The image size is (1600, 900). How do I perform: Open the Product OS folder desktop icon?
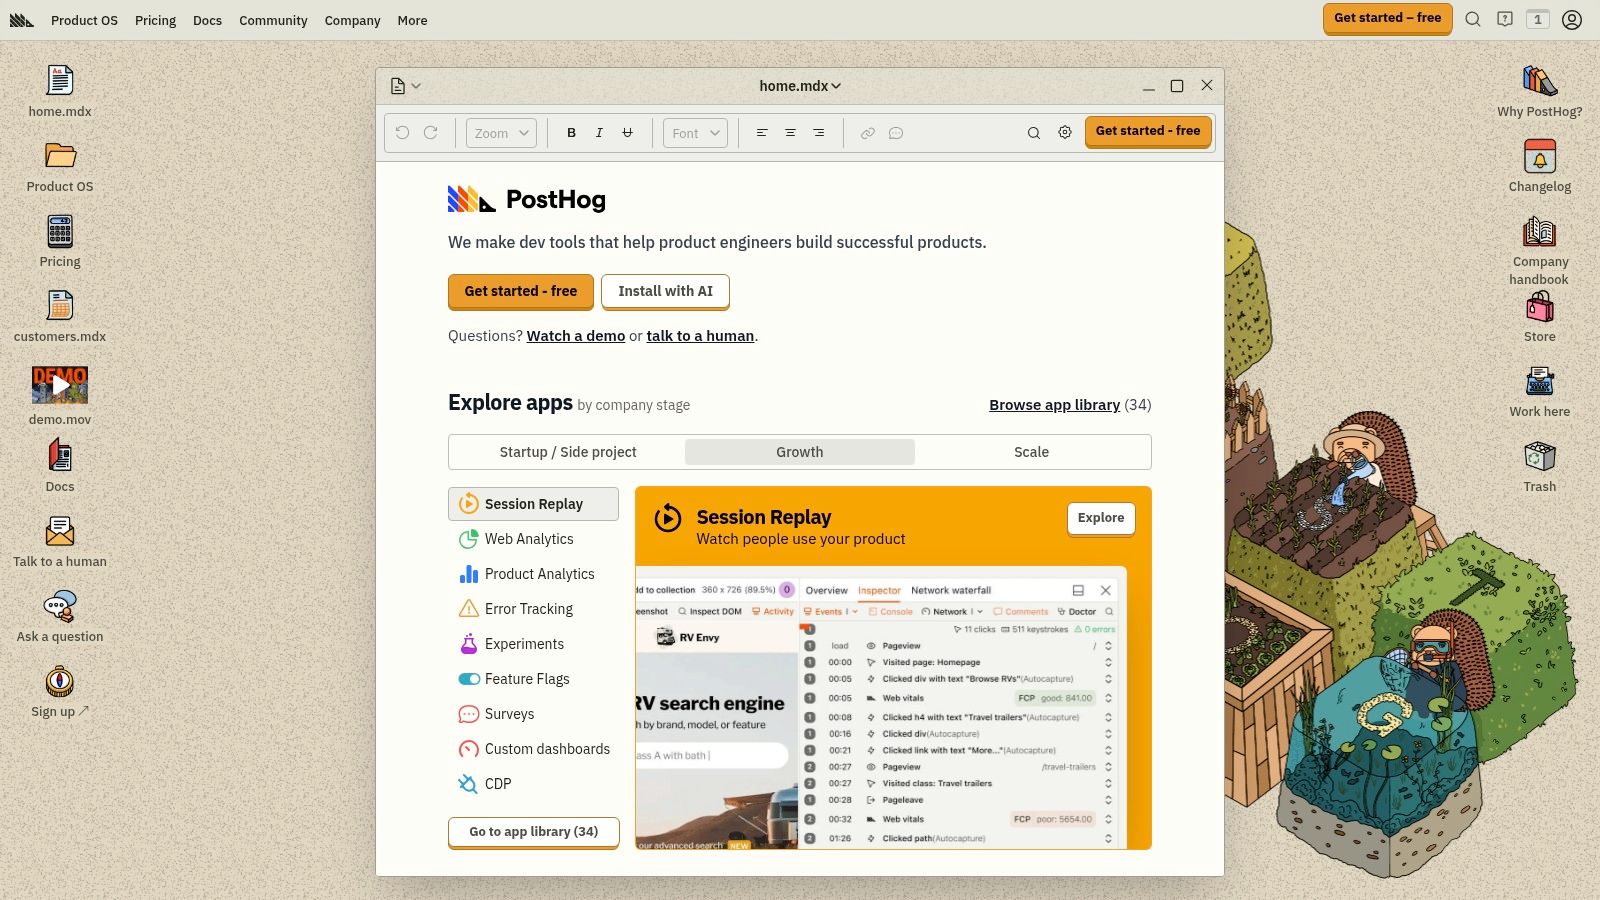[x=60, y=166]
